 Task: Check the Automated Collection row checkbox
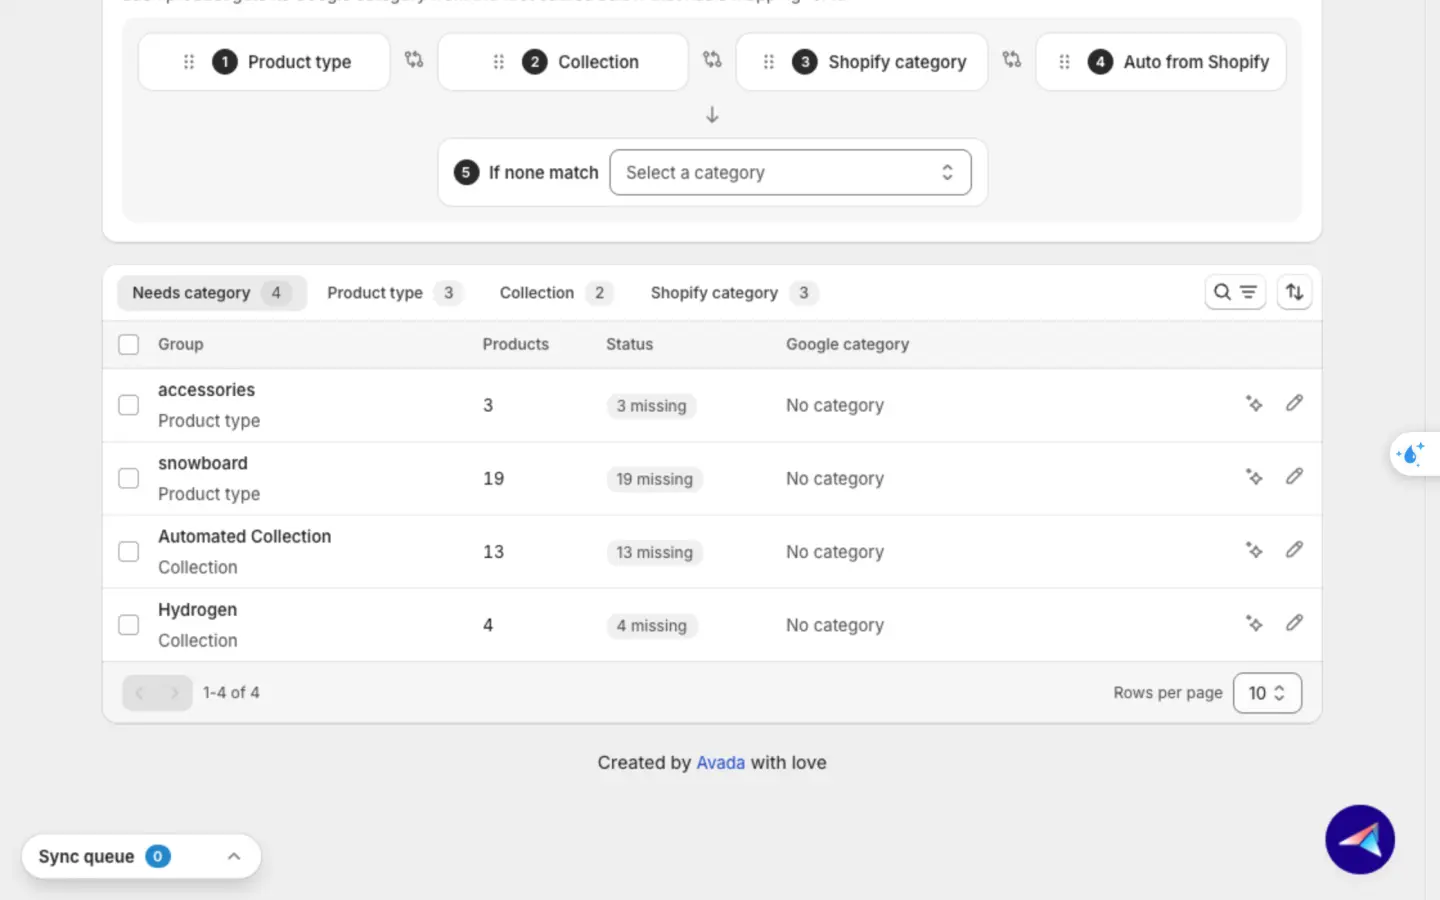point(128,552)
